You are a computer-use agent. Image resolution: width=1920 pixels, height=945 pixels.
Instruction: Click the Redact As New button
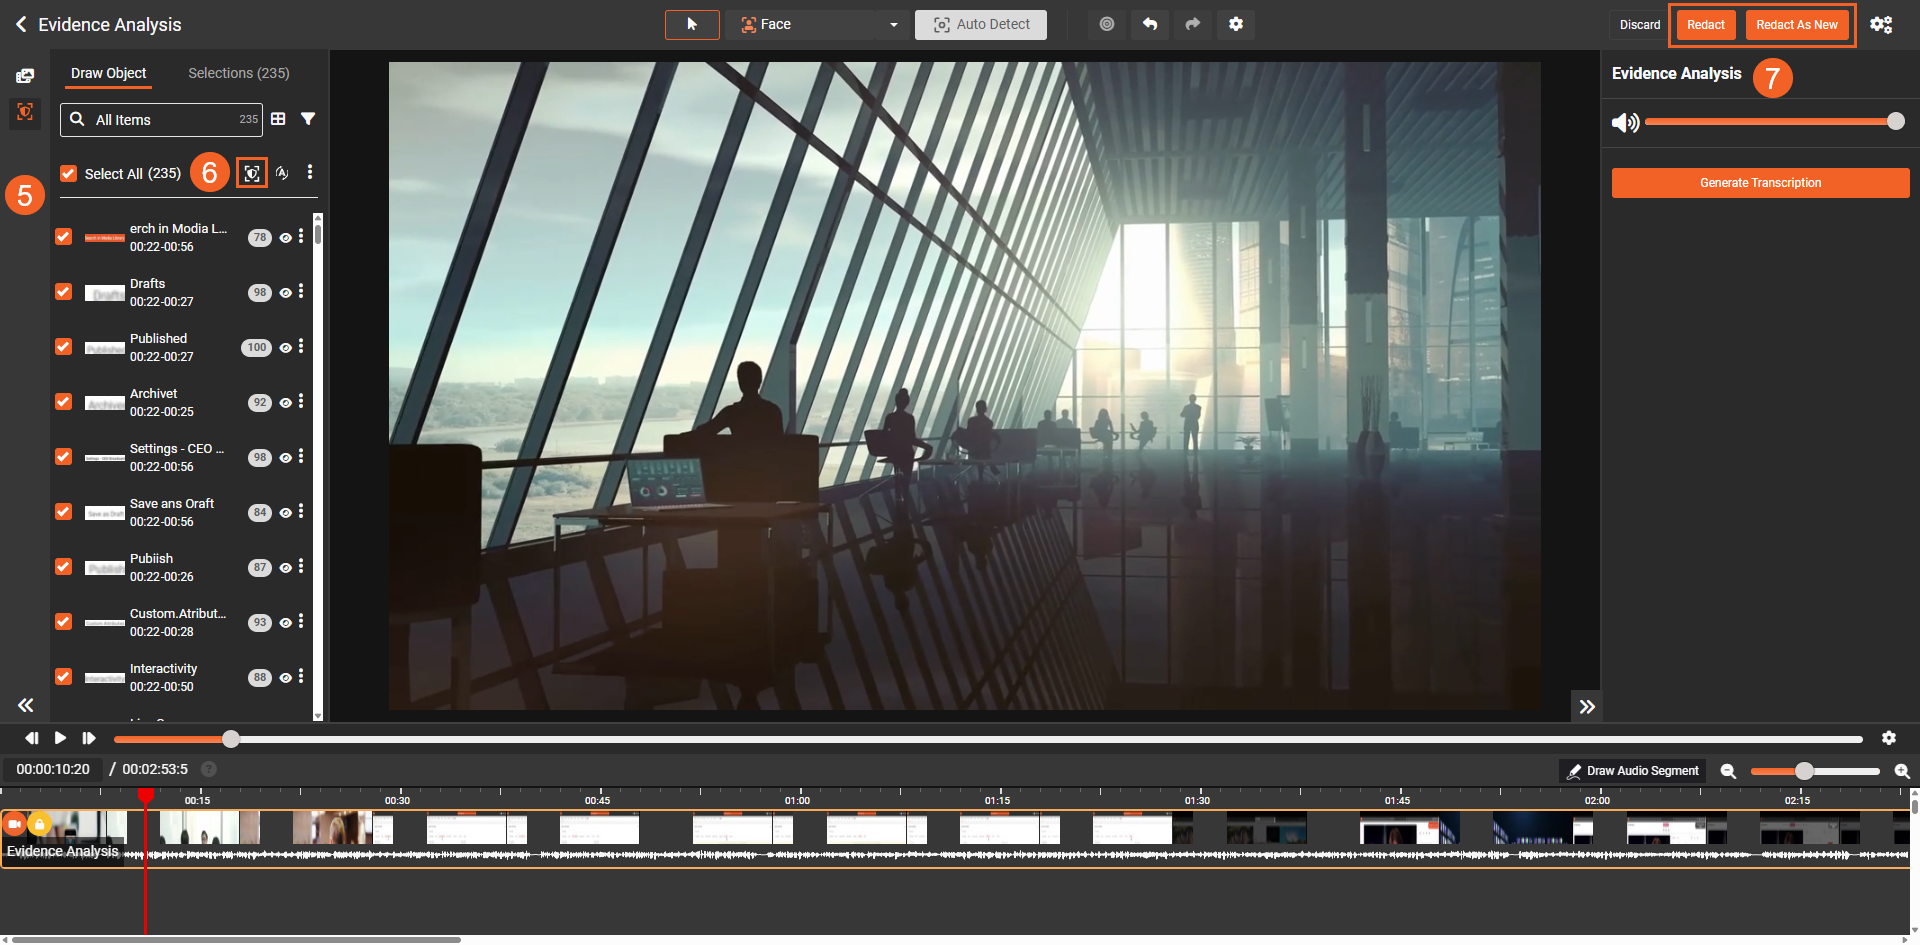(x=1796, y=25)
